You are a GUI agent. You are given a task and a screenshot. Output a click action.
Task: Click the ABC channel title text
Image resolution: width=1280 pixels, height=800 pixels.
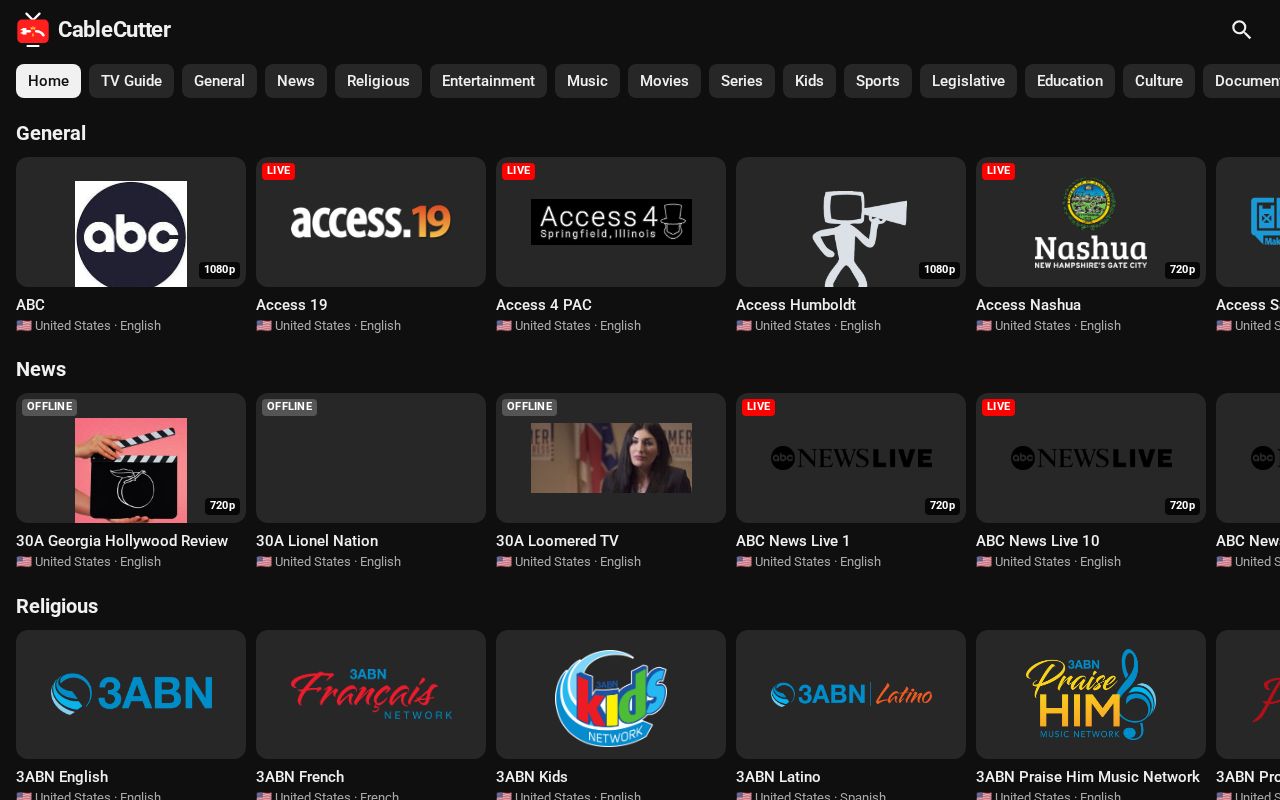[x=30, y=305]
